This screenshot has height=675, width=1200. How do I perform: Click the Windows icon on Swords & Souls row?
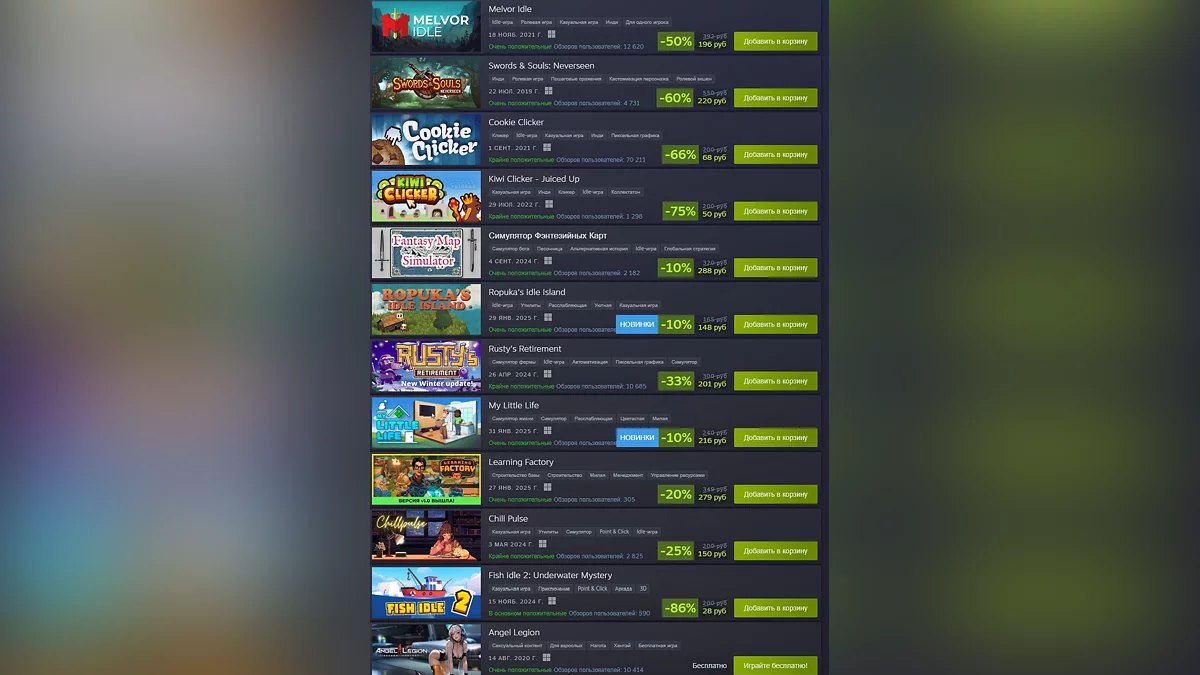[x=549, y=91]
